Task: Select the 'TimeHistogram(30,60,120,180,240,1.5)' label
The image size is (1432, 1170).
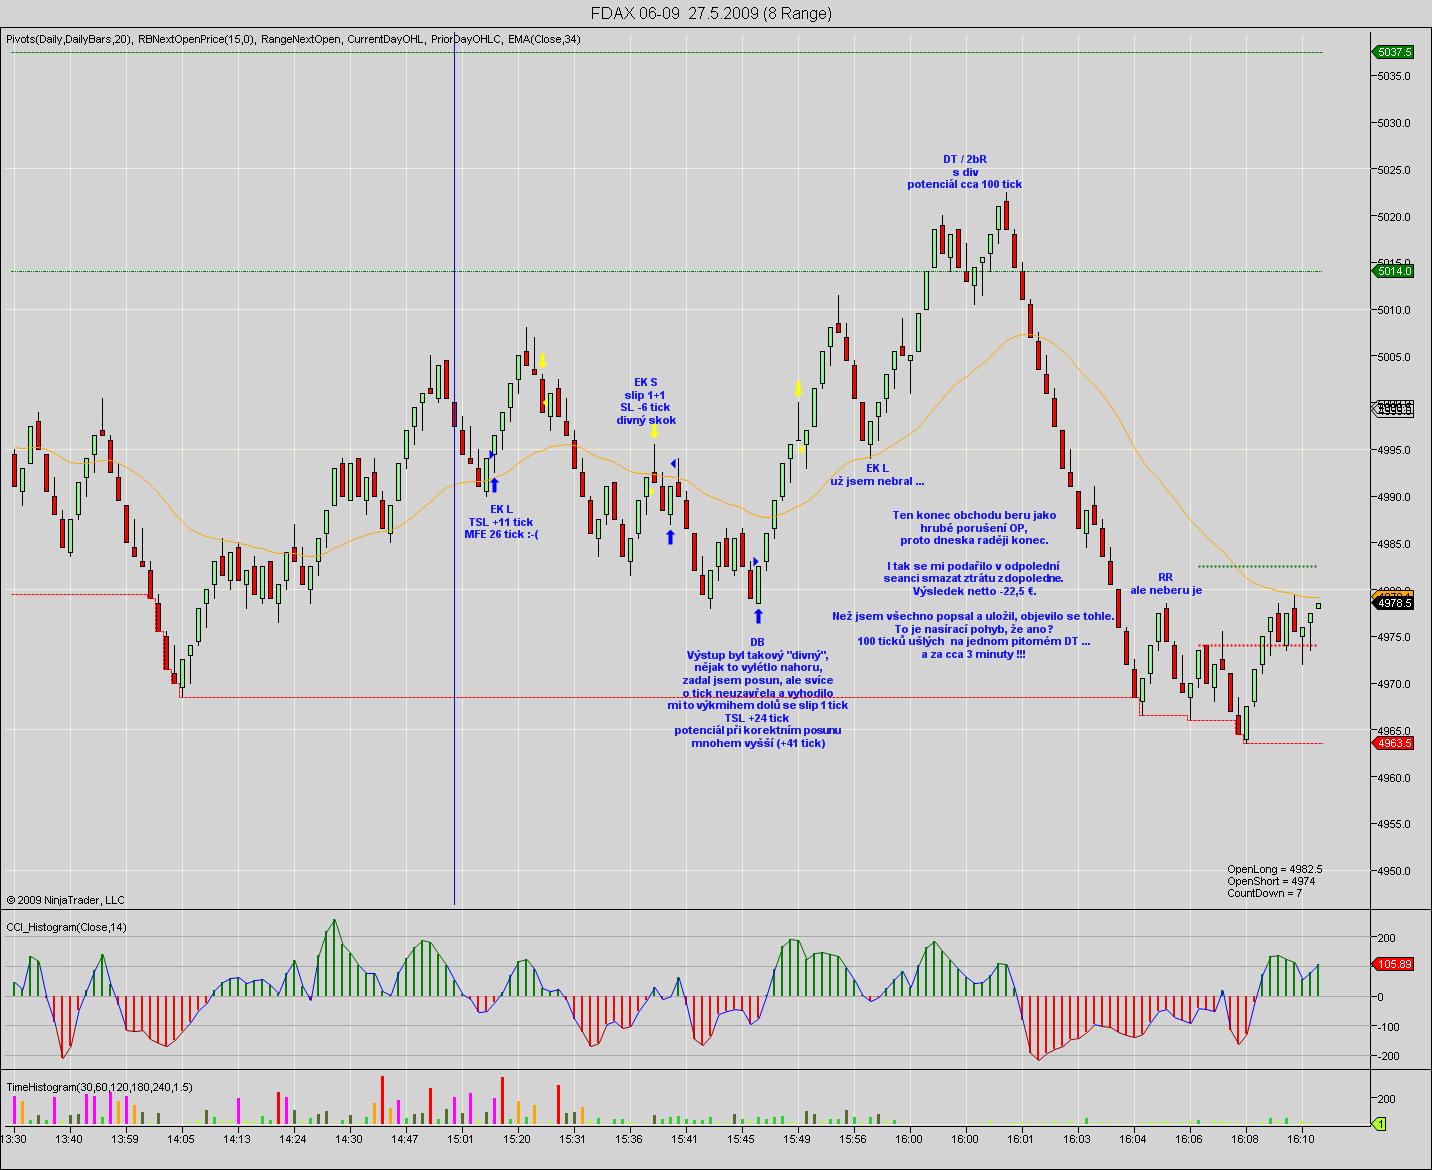Action: click(x=100, y=1087)
